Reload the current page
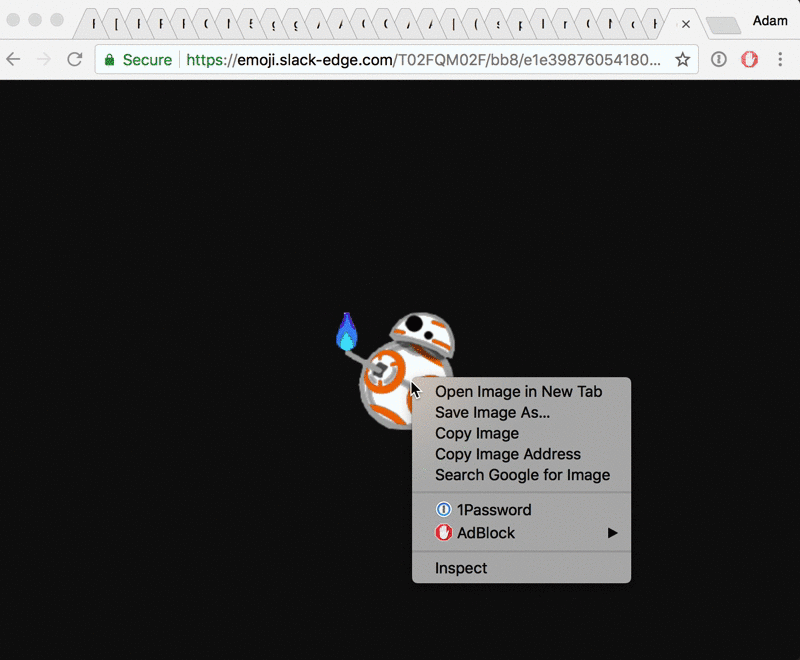800x660 pixels. click(75, 60)
